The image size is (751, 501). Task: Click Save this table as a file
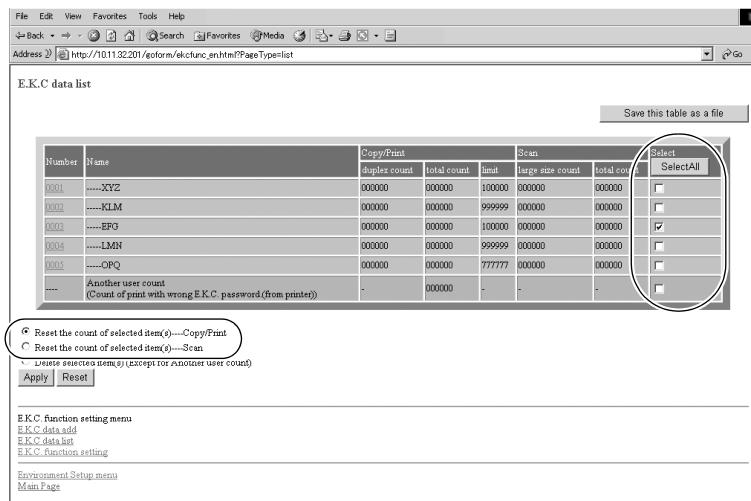click(673, 114)
